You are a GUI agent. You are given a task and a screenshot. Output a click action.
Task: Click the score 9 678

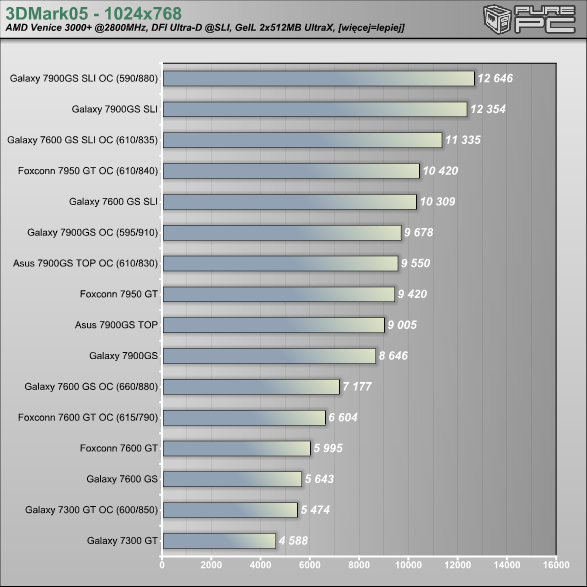pos(419,232)
